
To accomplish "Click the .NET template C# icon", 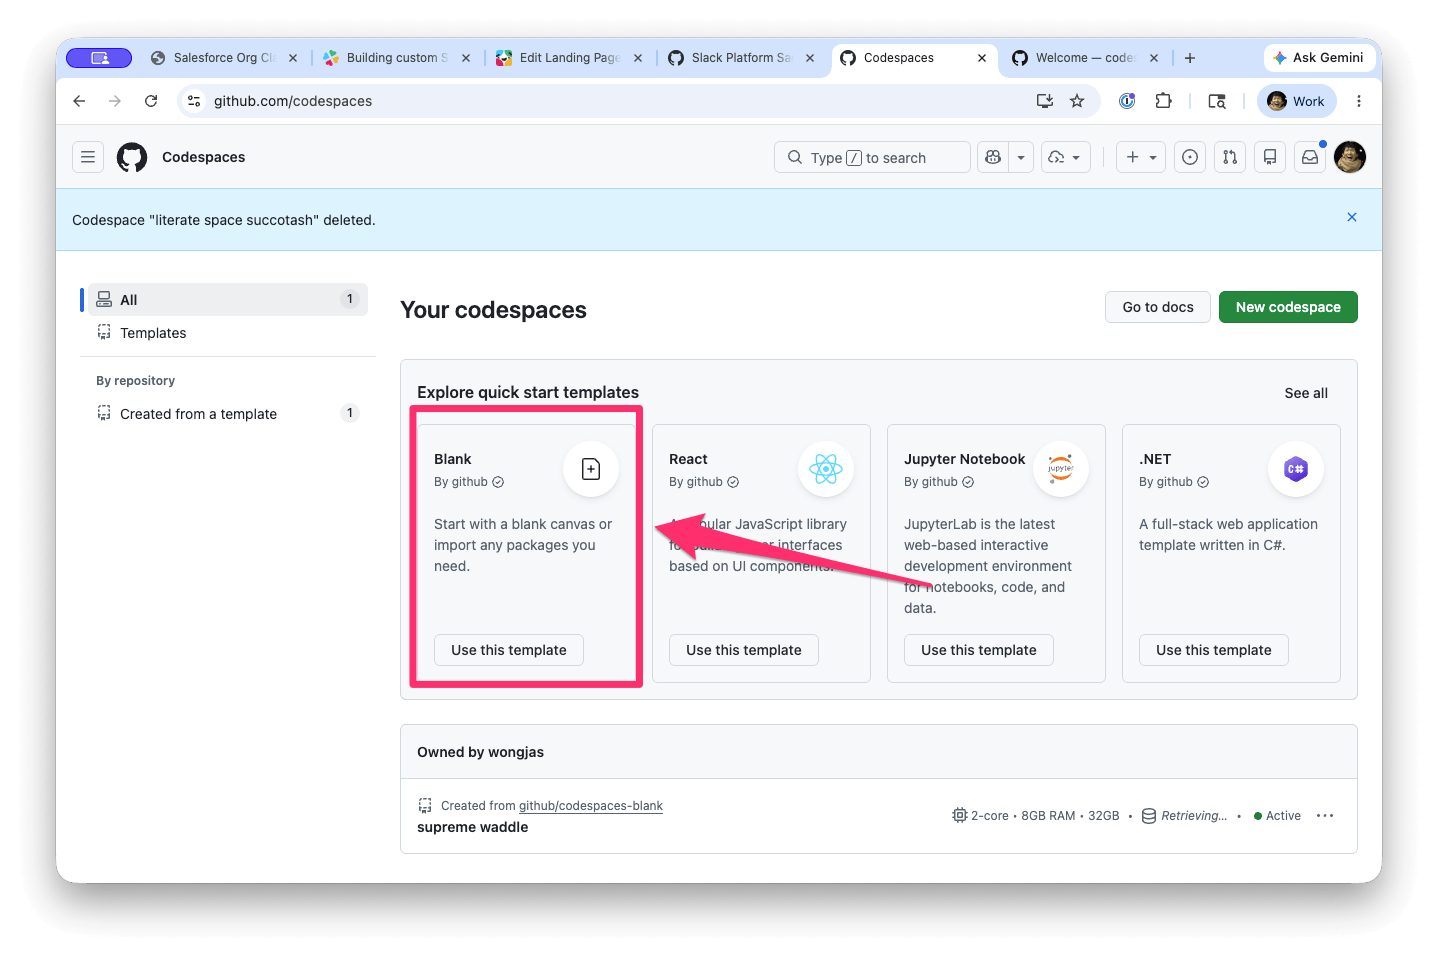I will (x=1296, y=469).
